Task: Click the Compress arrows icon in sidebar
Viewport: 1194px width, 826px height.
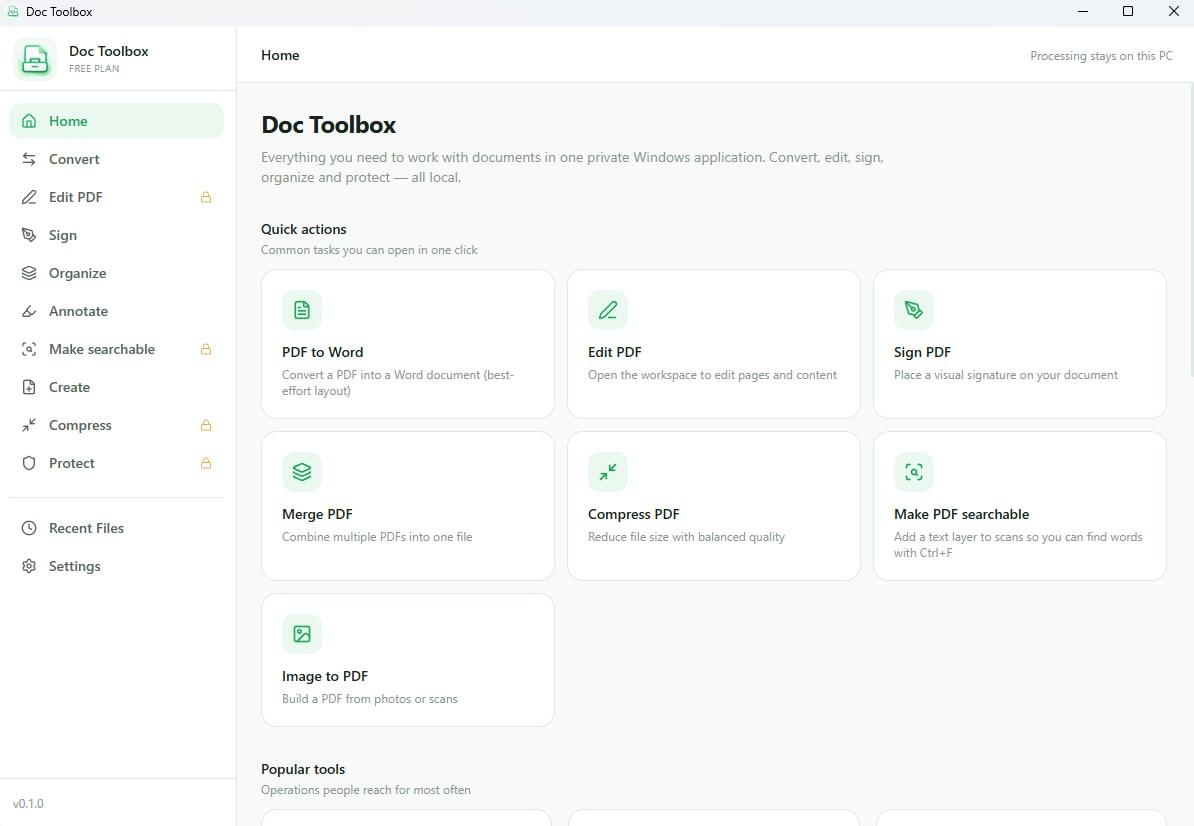Action: (x=29, y=426)
